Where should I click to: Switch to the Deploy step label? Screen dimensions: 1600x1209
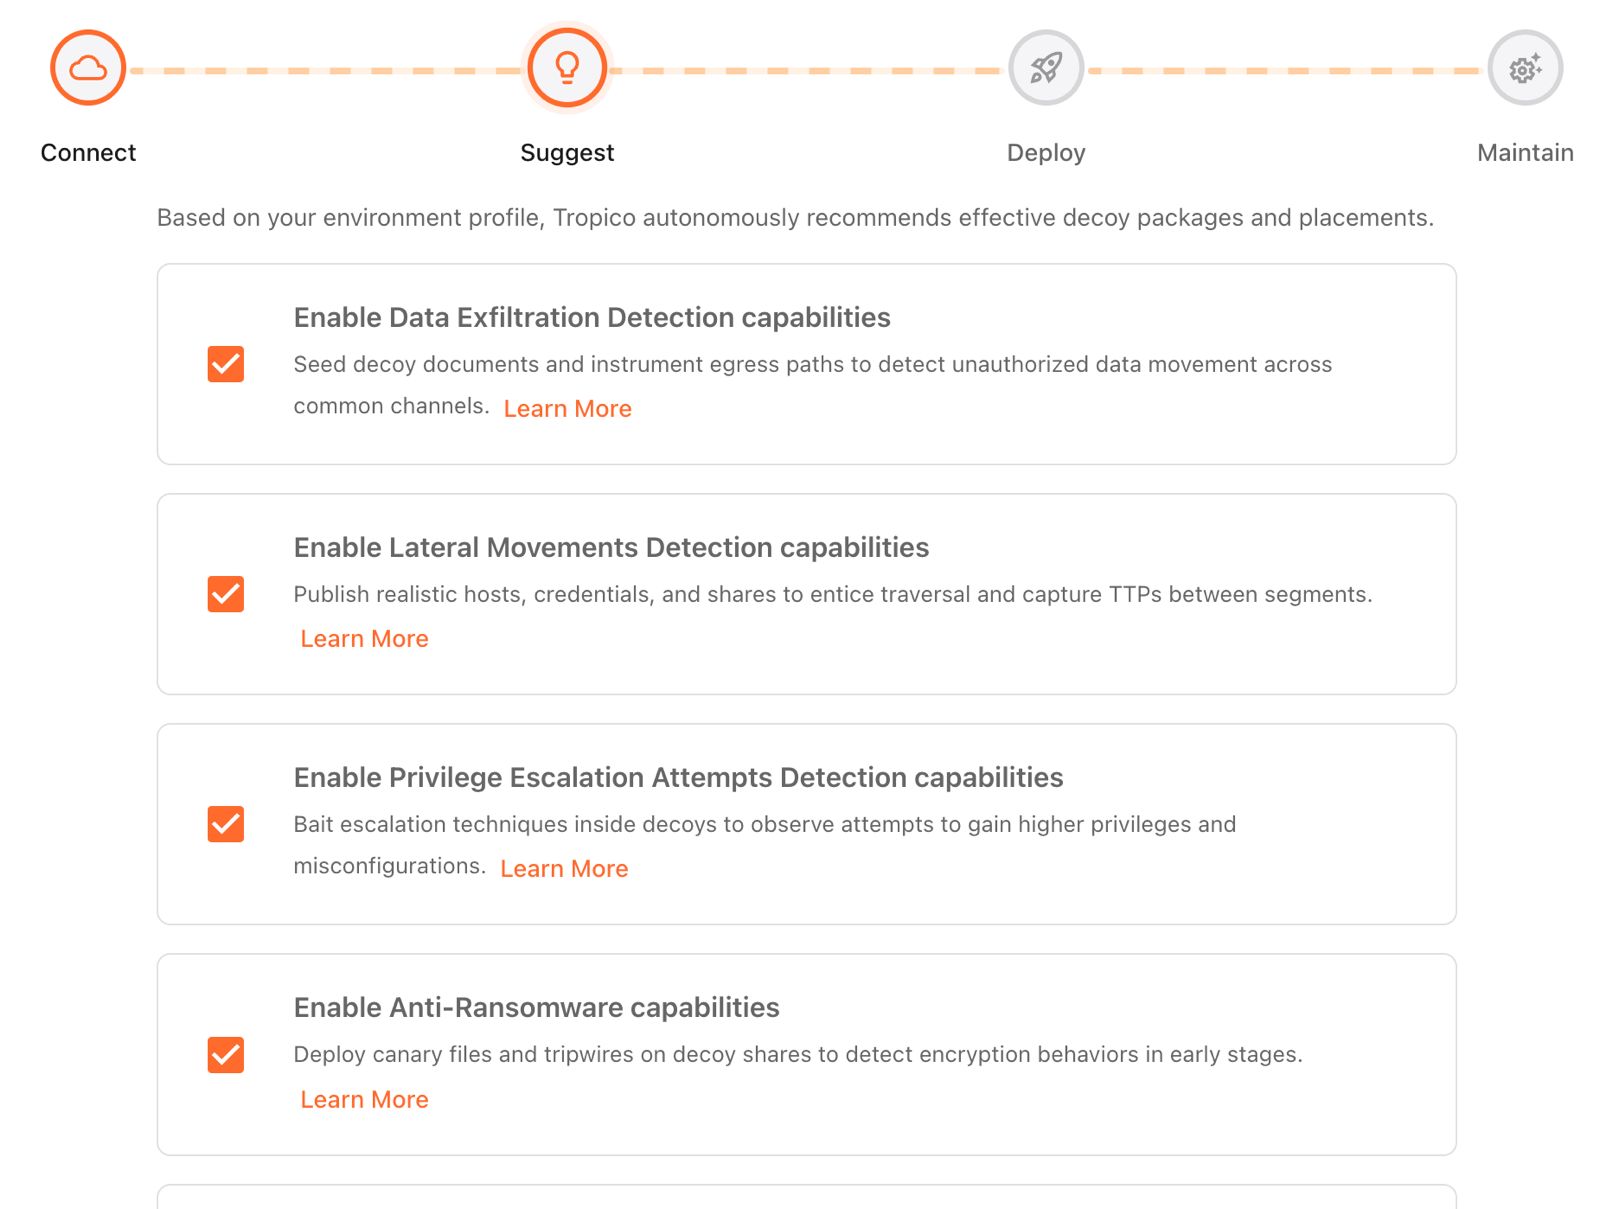[1046, 153]
